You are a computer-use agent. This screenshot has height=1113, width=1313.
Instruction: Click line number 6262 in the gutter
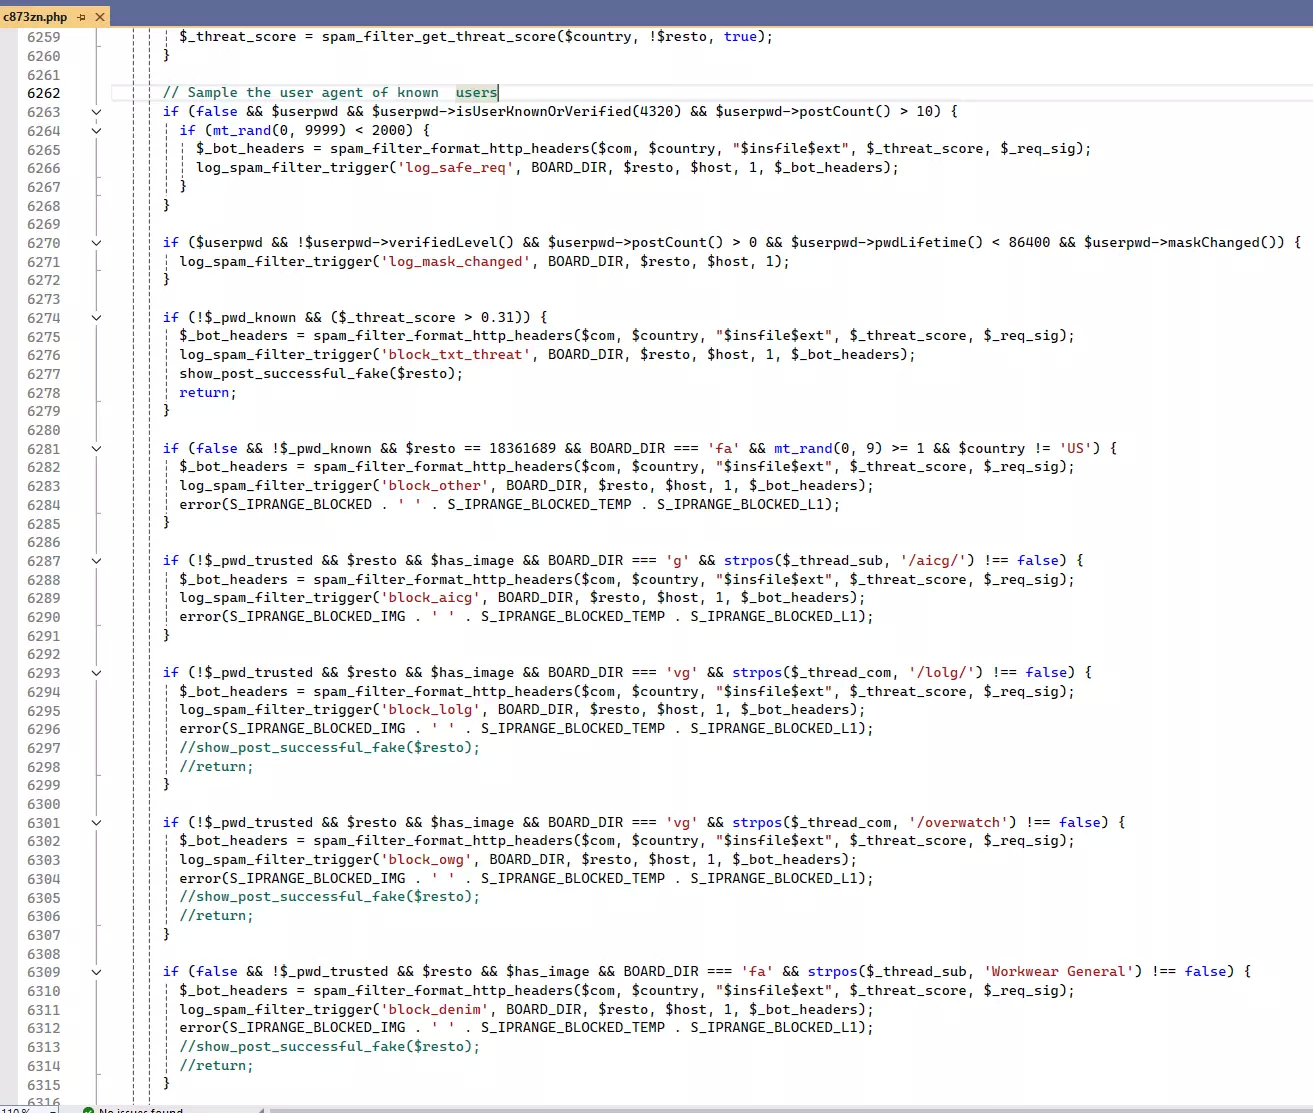tap(44, 93)
